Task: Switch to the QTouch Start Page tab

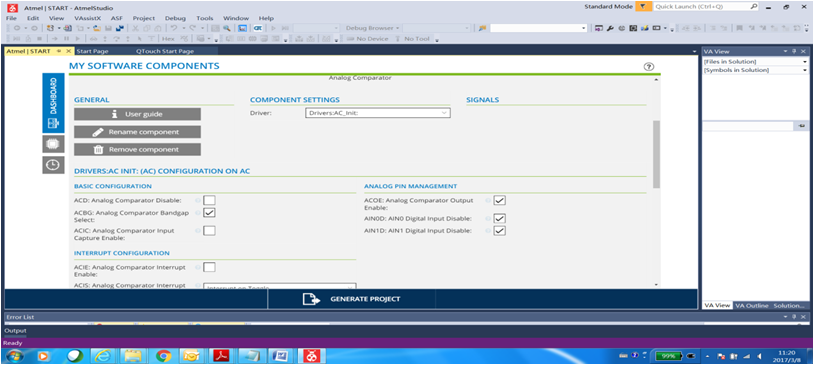Action: click(165, 51)
